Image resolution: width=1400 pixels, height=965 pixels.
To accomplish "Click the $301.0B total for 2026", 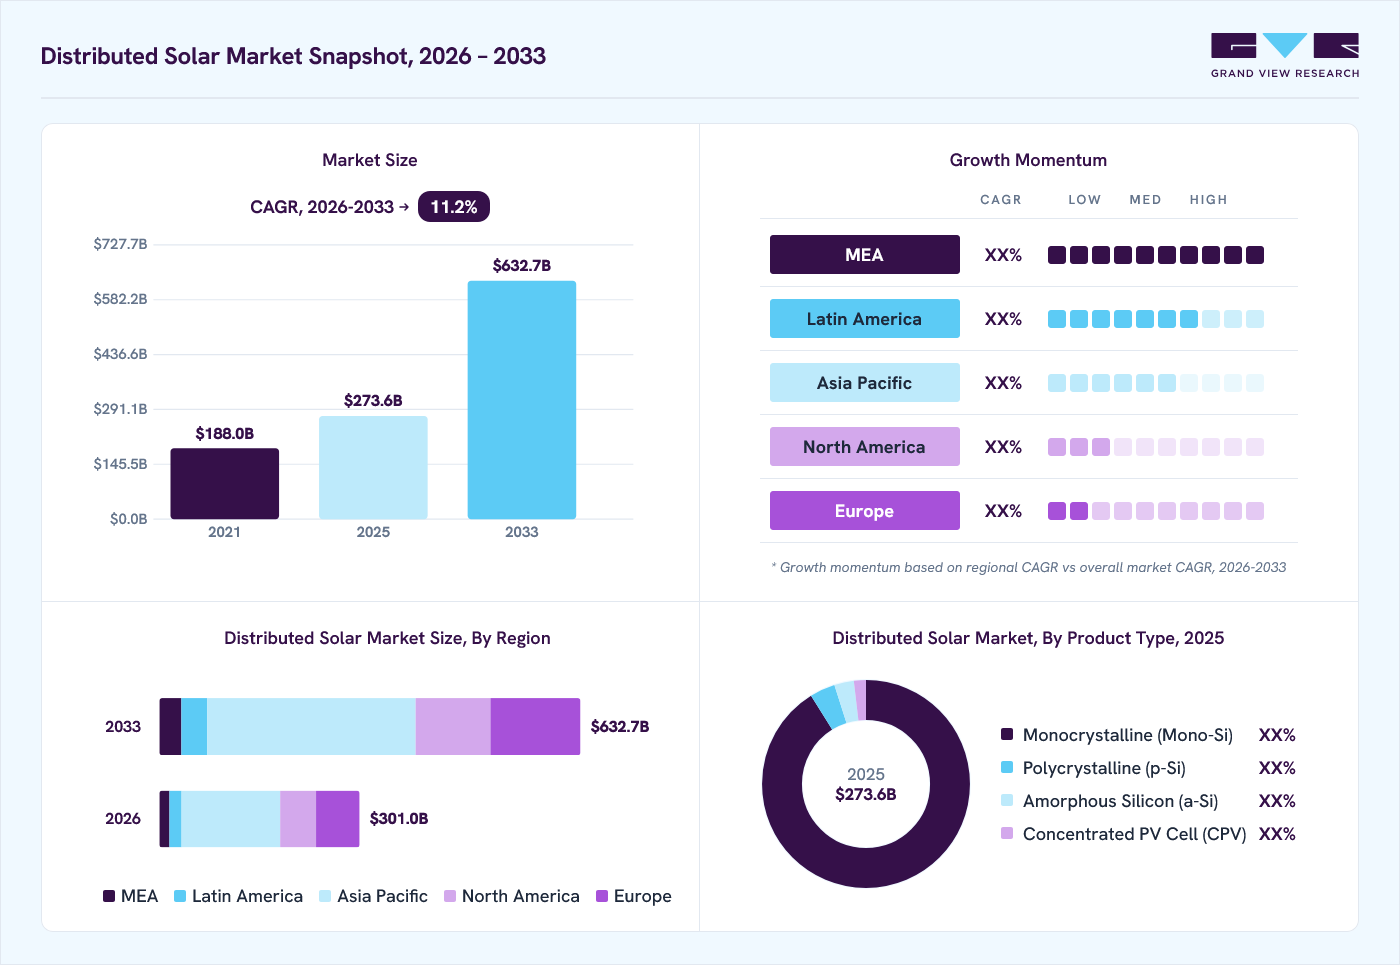I will (x=399, y=818).
